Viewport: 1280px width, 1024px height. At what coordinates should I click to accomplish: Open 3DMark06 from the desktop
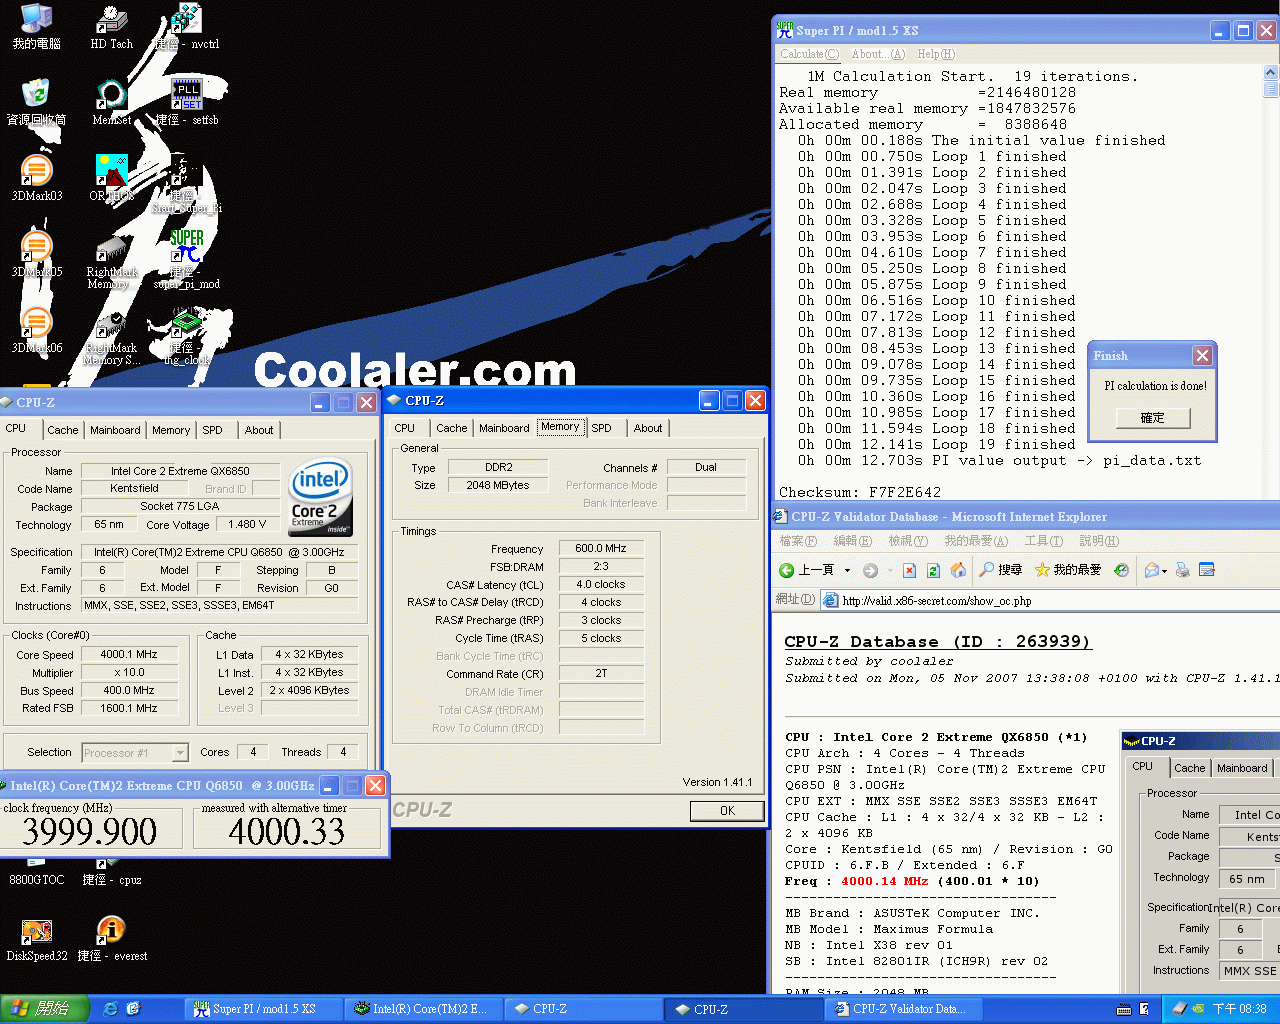[x=37, y=322]
